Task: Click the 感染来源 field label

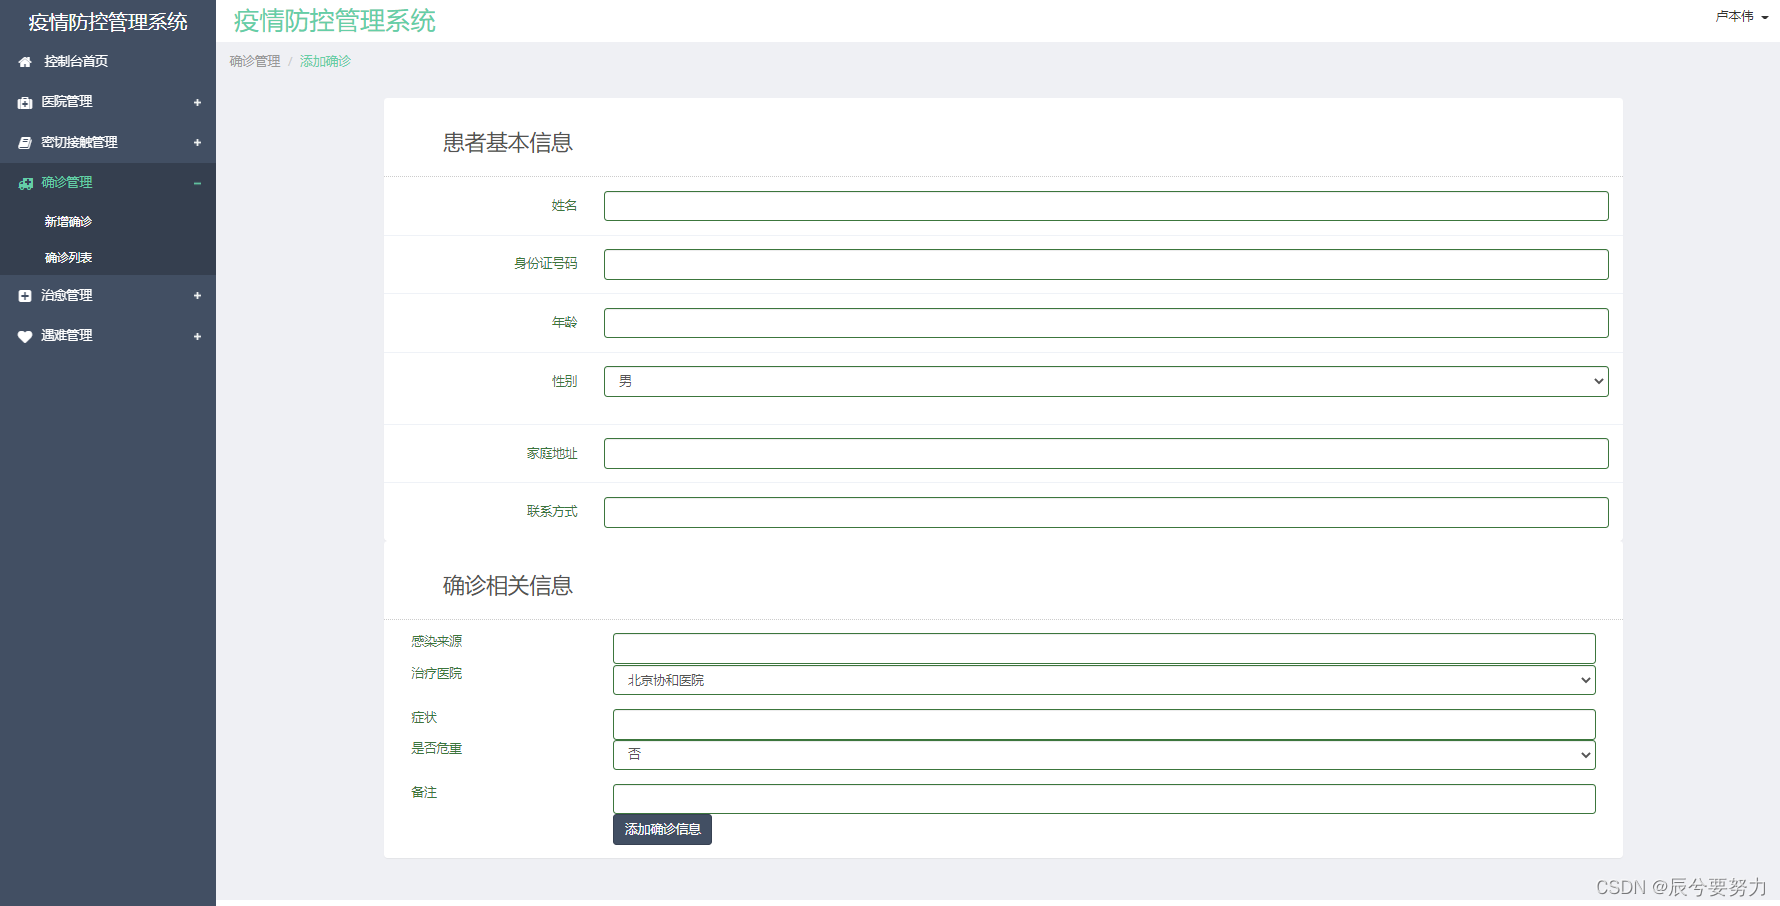Action: coord(437,641)
